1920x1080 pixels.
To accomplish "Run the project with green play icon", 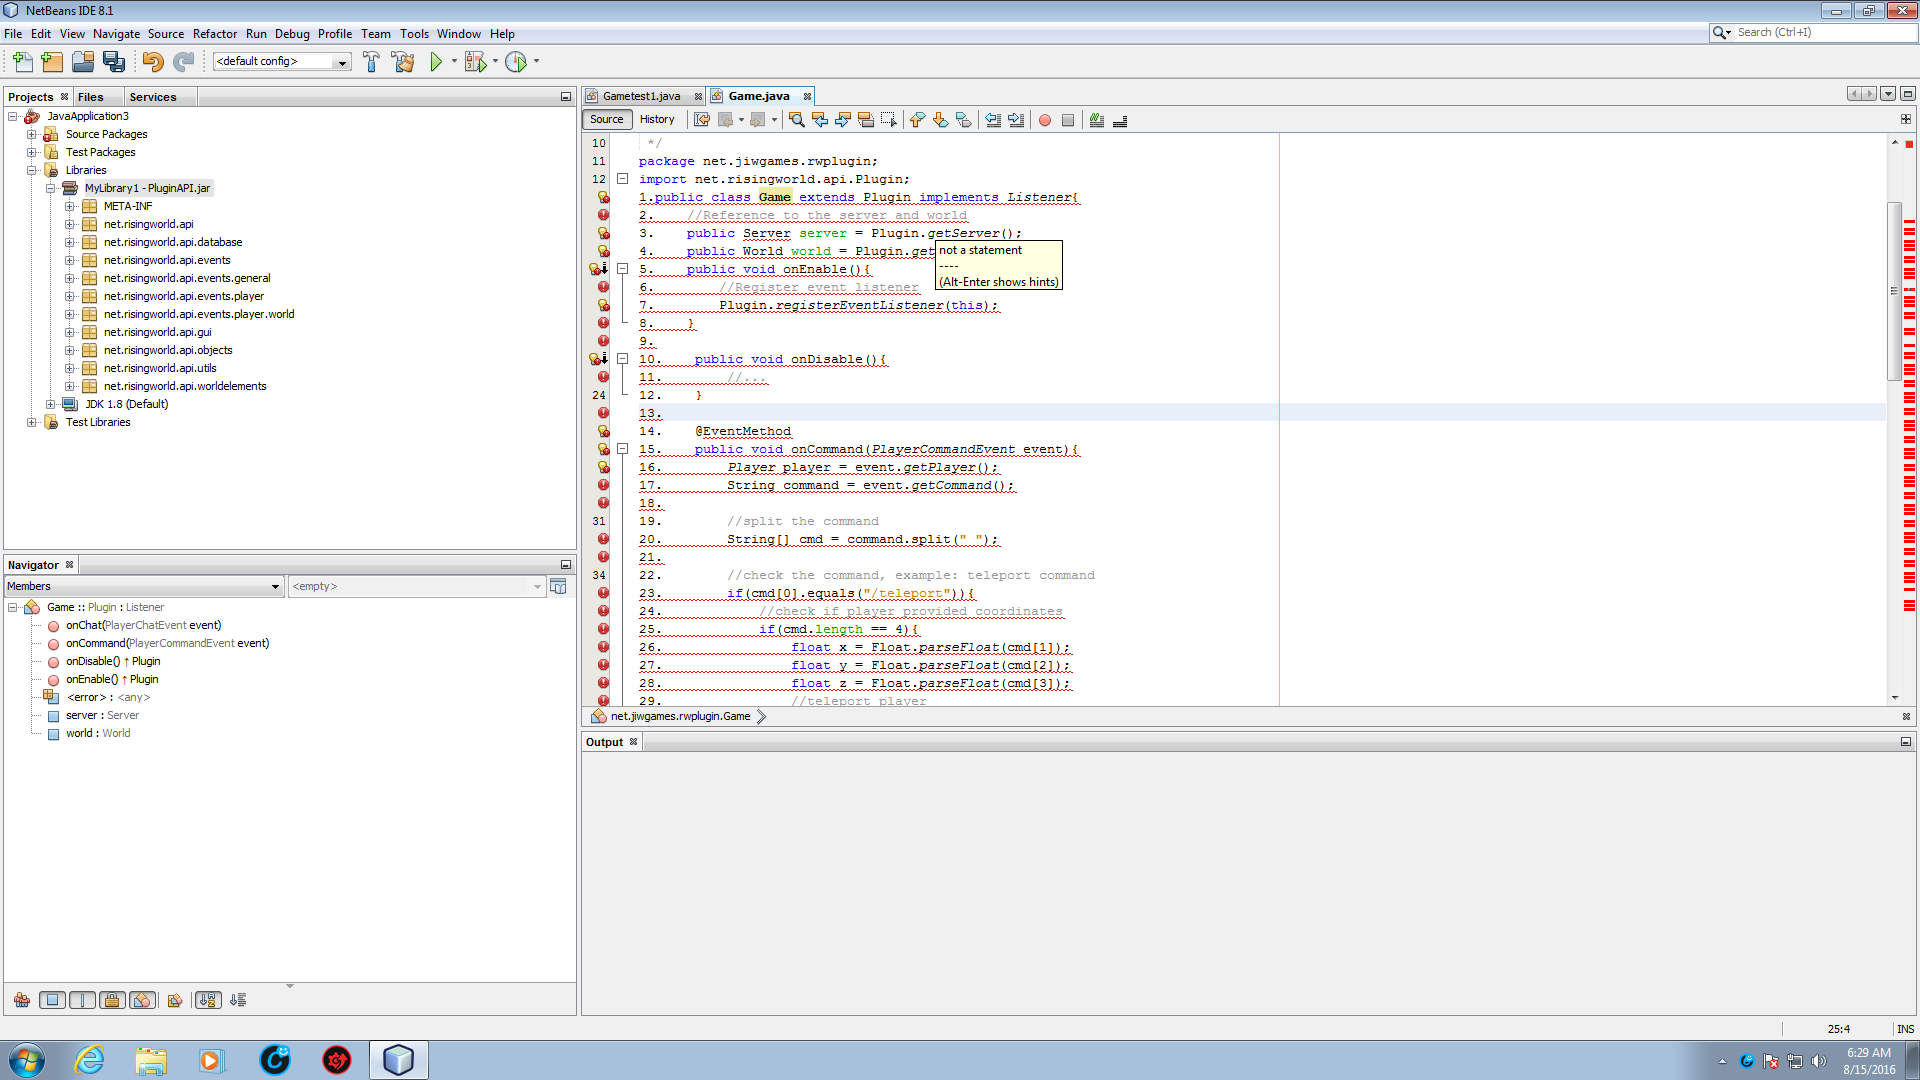I will tap(436, 62).
